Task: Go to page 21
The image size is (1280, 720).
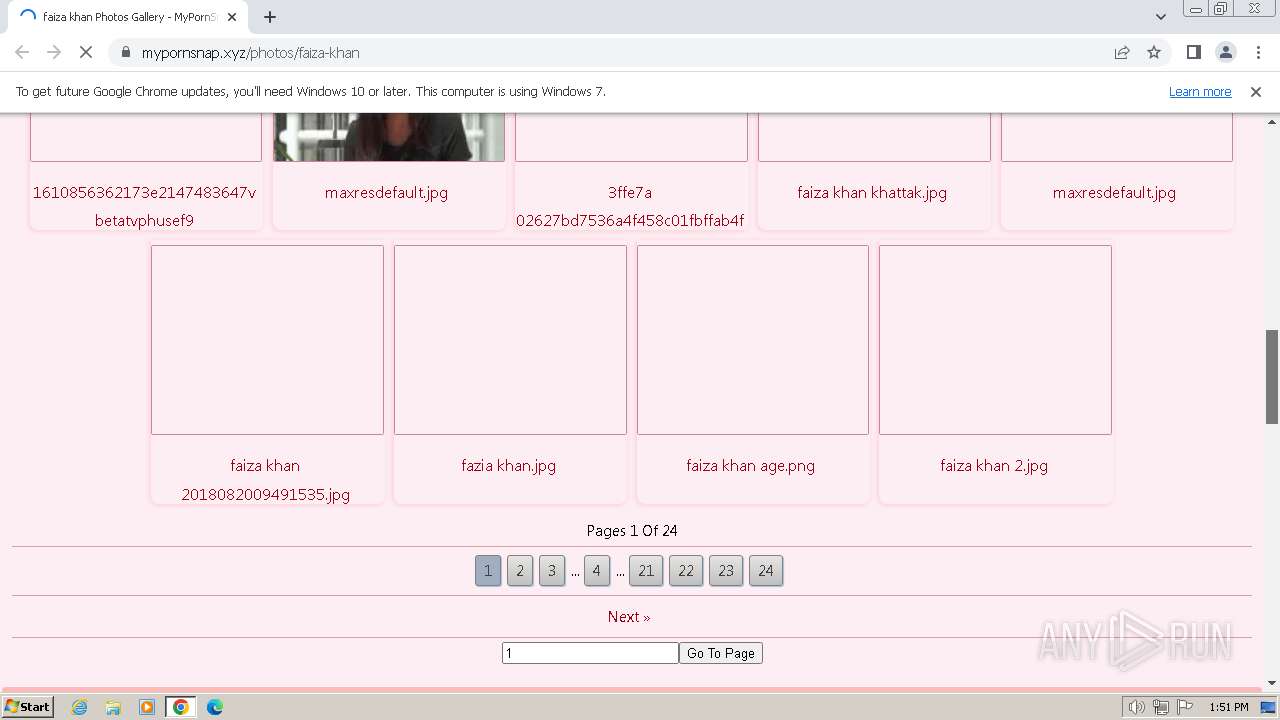Action: tap(646, 571)
